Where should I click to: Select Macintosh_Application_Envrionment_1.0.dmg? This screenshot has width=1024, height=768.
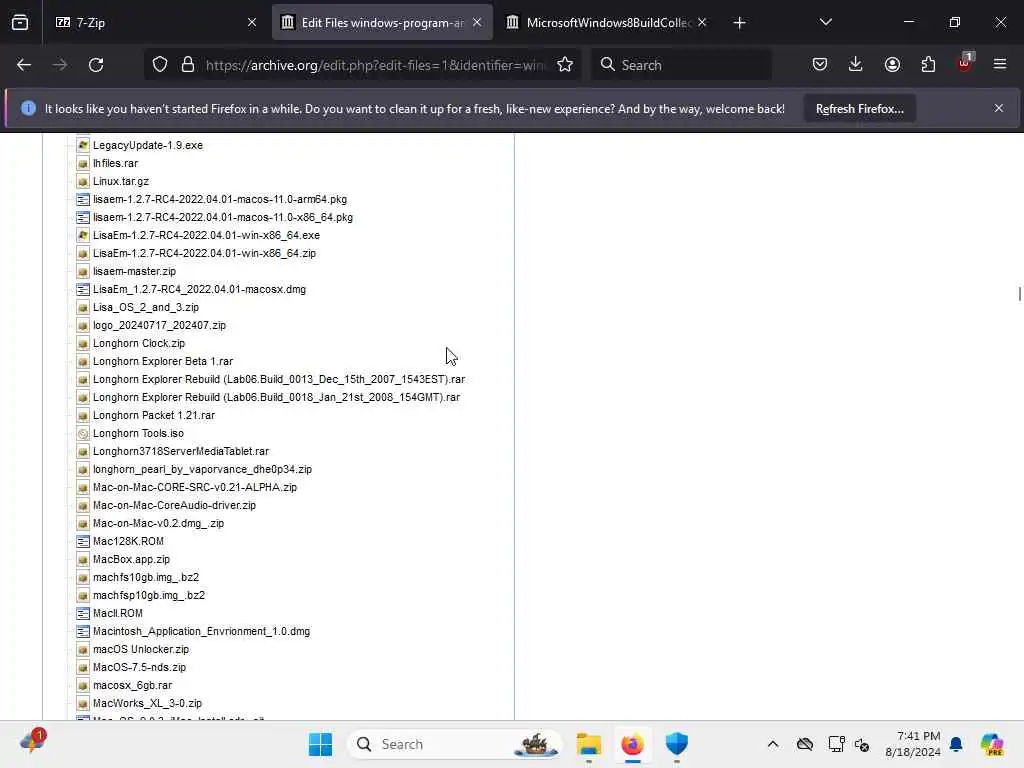201,632
